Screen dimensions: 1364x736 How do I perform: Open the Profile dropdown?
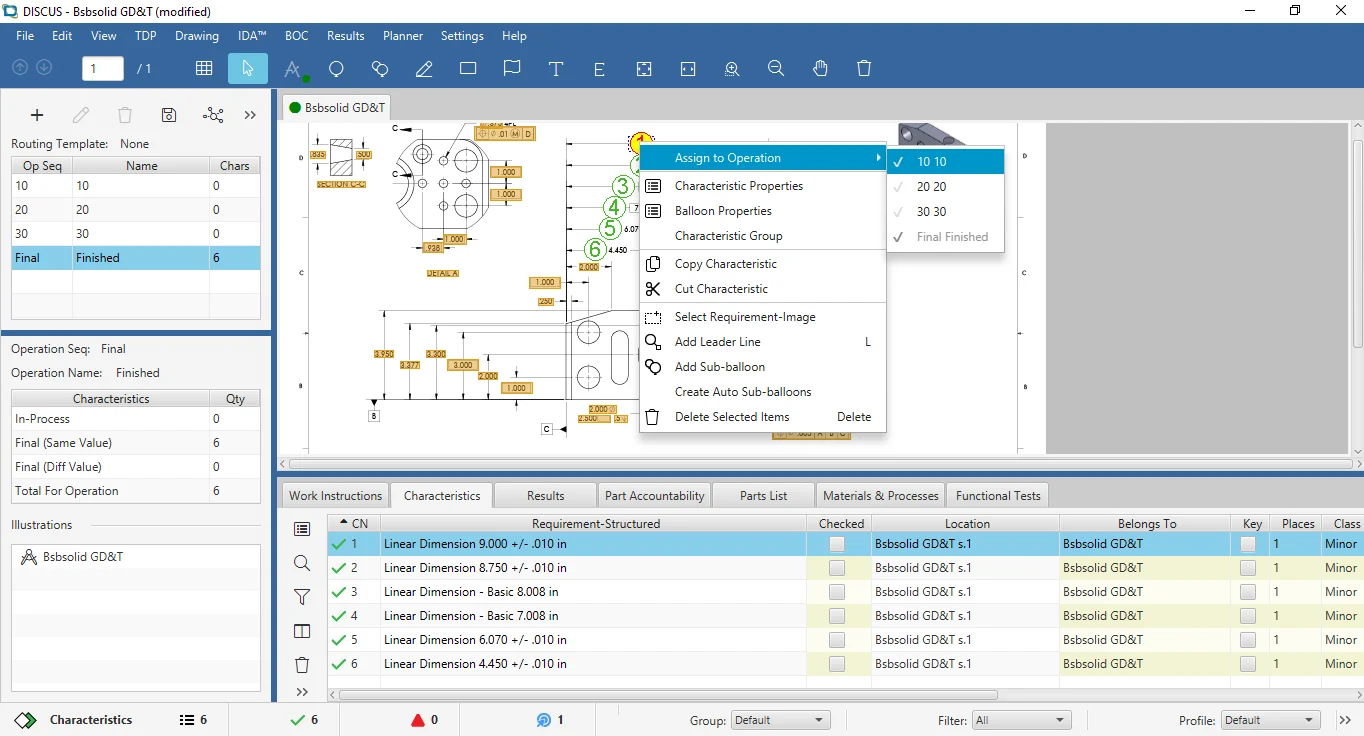(x=1270, y=720)
